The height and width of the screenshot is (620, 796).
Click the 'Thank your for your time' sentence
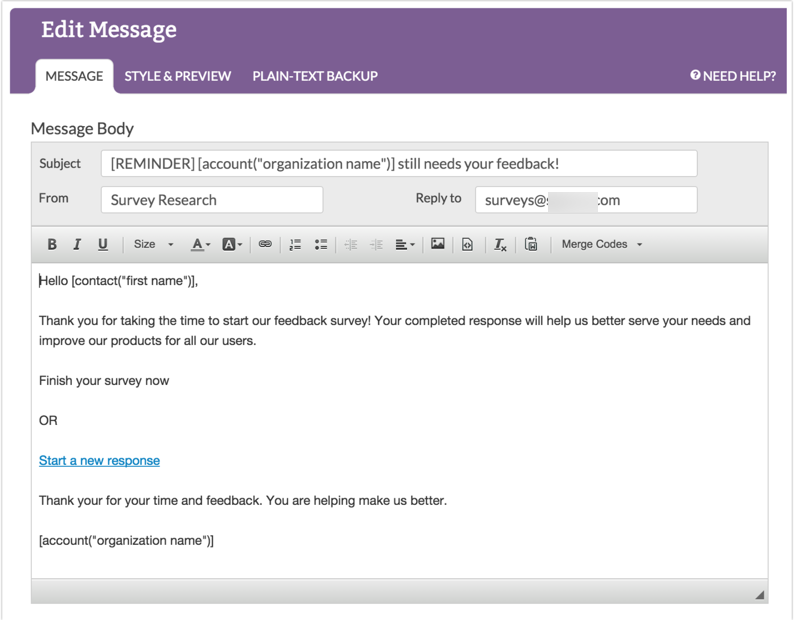point(243,501)
